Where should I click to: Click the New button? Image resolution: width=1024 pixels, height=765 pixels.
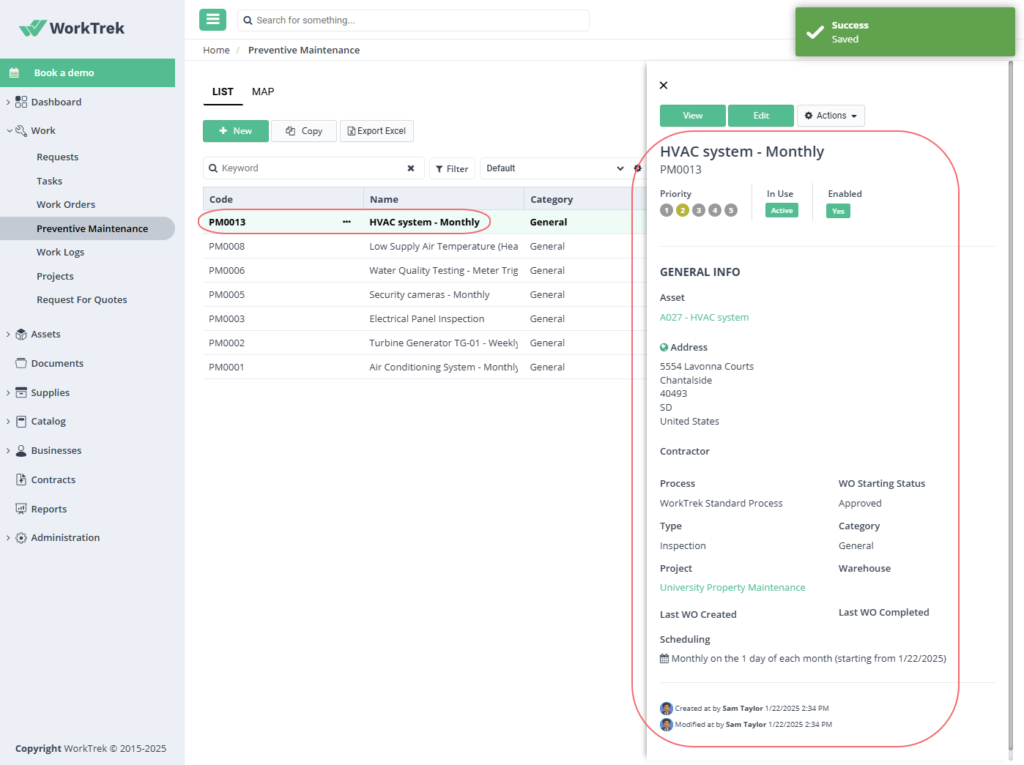(x=236, y=131)
